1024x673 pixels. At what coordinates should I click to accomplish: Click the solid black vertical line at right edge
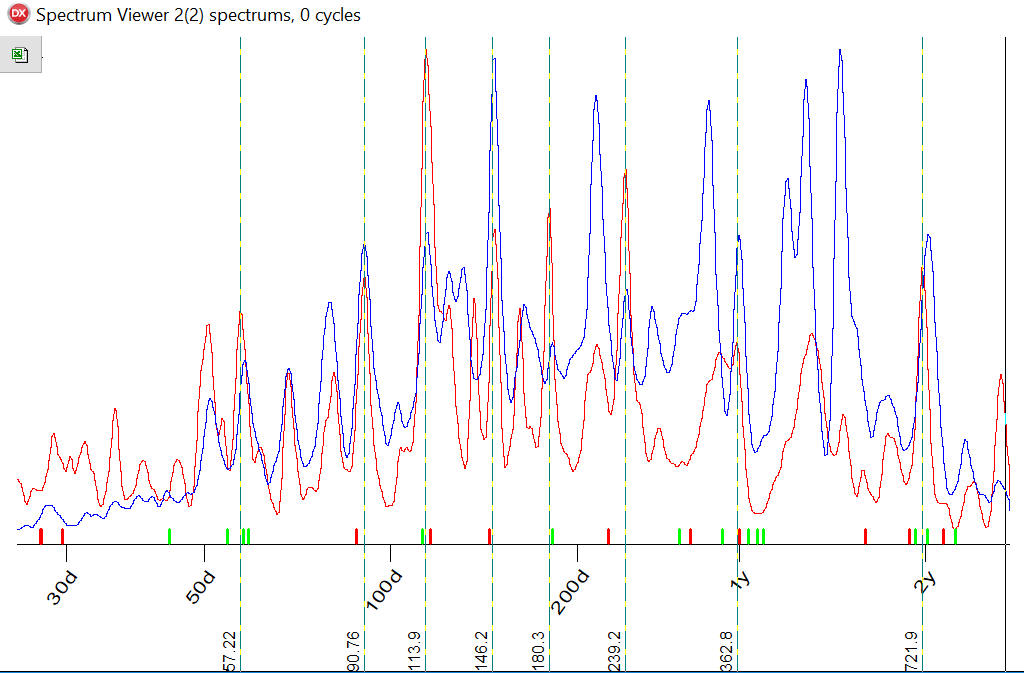pyautogui.click(x=1005, y=300)
